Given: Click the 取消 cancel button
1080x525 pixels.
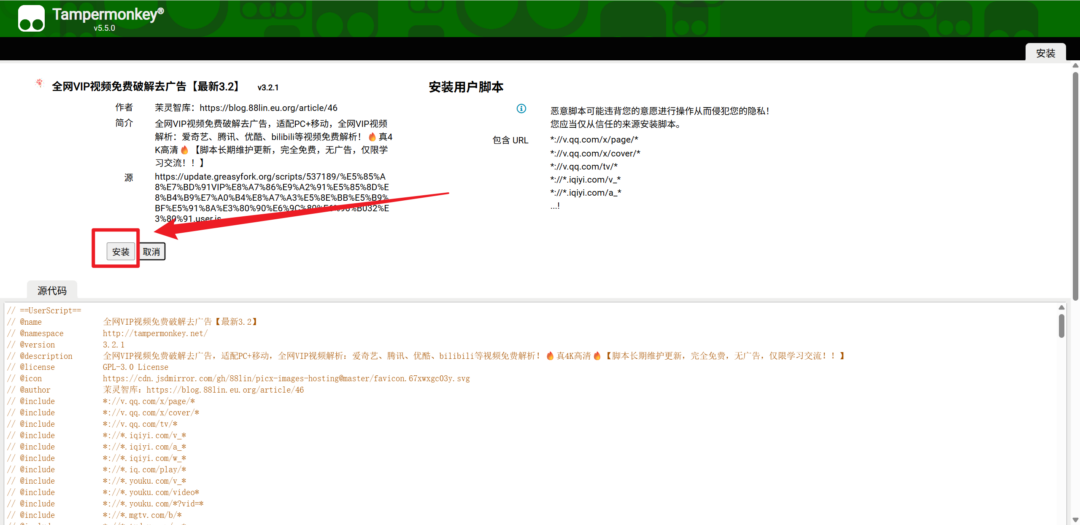Looking at the screenshot, I should 152,252.
